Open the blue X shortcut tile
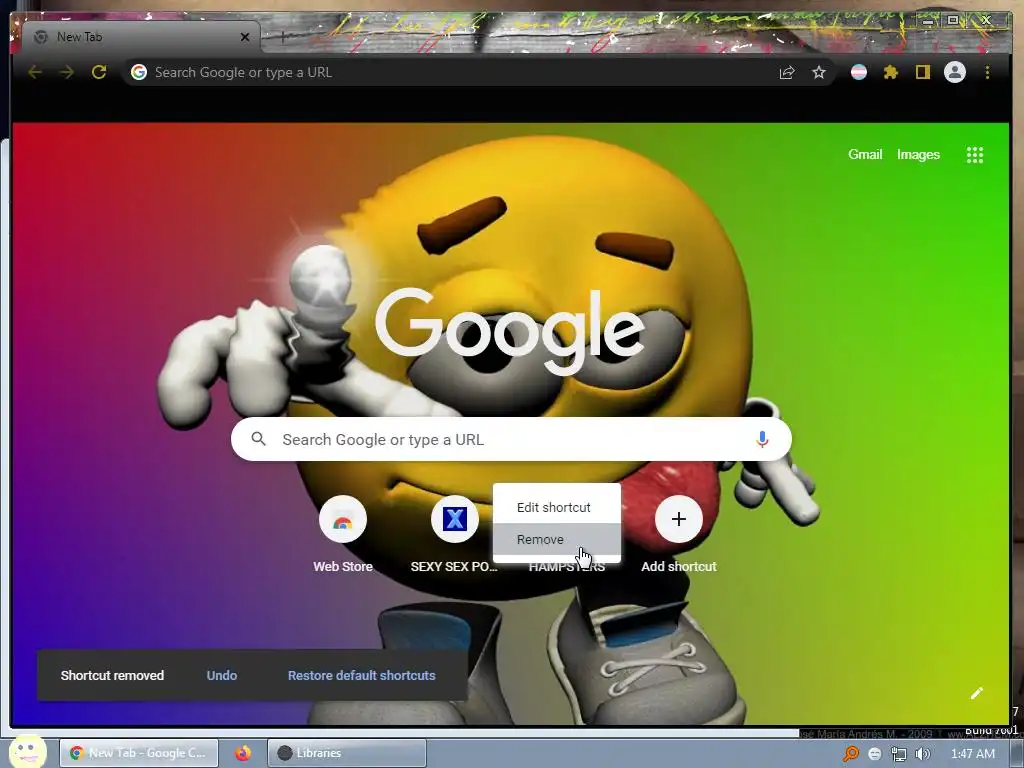 click(455, 519)
